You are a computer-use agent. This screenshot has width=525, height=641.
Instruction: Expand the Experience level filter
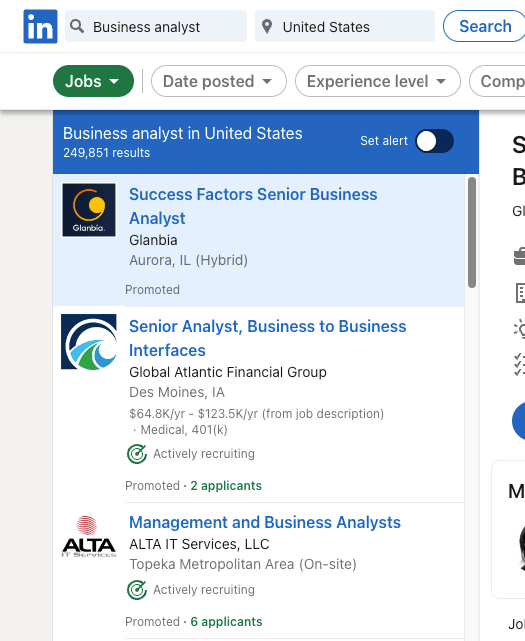click(x=377, y=81)
